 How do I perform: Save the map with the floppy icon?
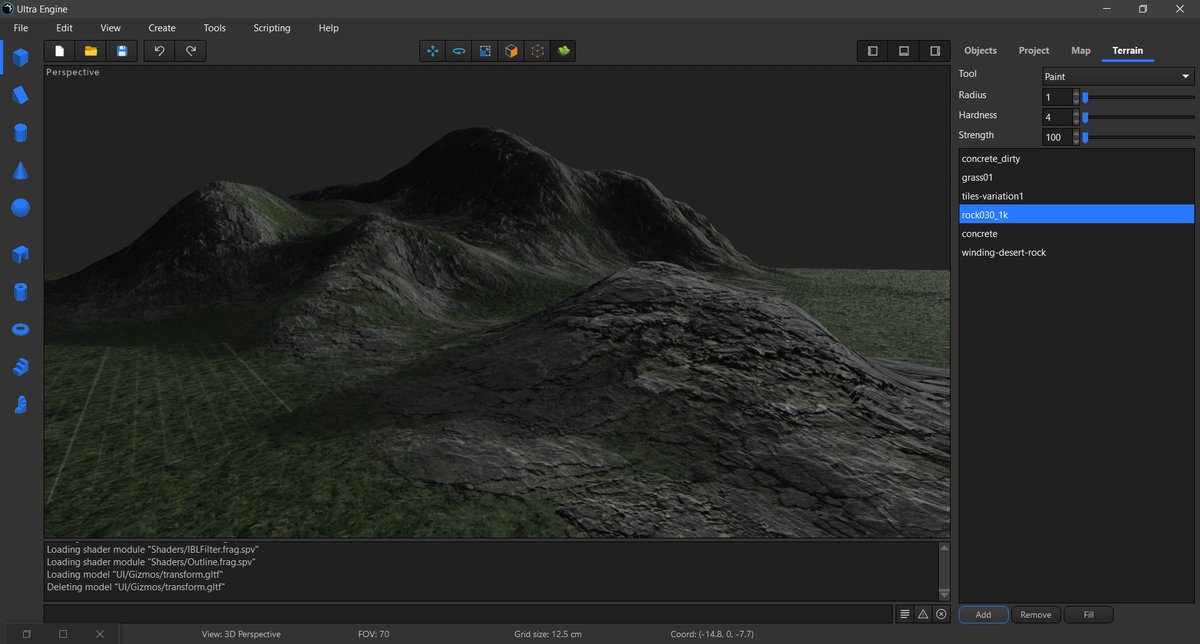click(x=122, y=50)
